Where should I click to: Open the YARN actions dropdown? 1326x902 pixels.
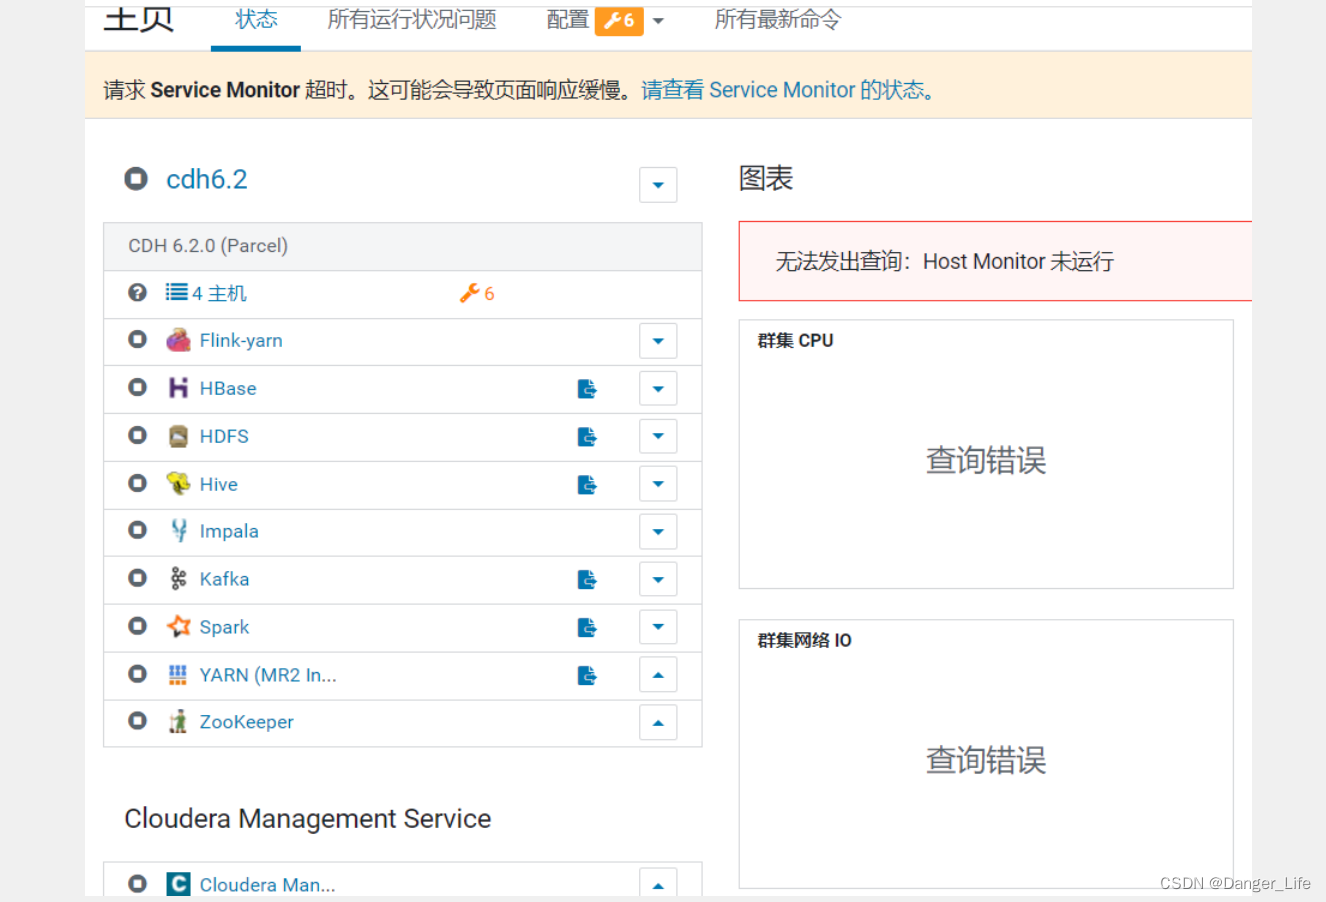click(658, 675)
